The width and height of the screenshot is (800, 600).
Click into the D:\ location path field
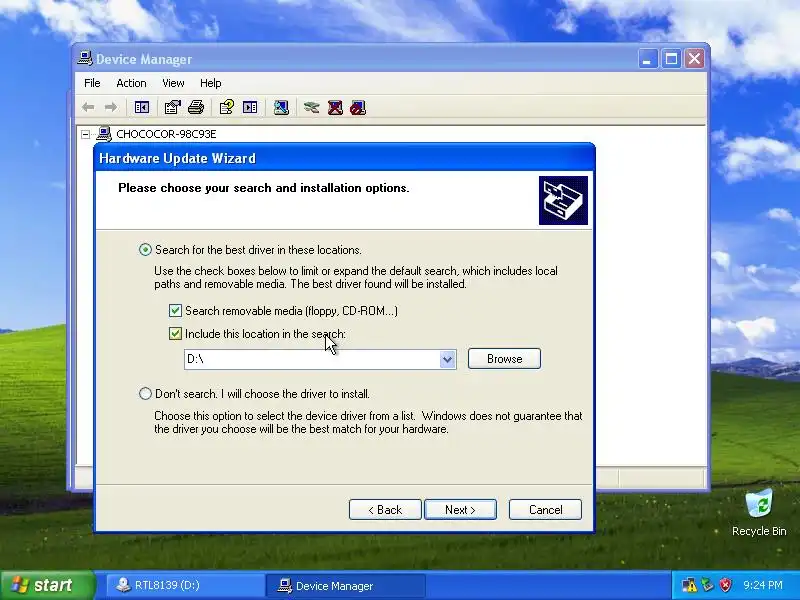coord(312,359)
